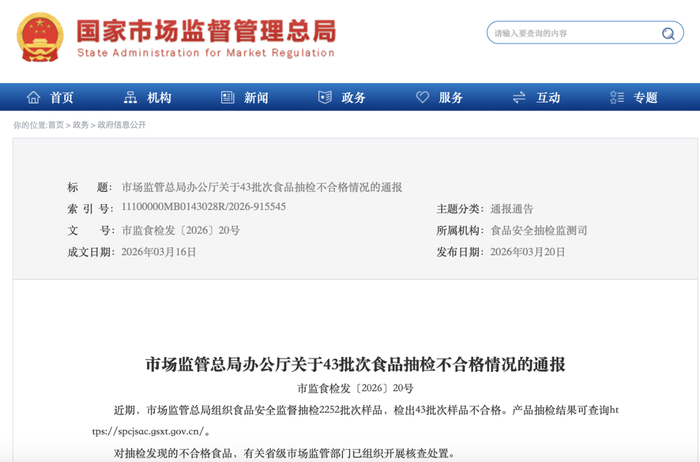This screenshot has width=700, height=462.
Task: Click the 主题分类 field label
Action: tap(460, 209)
